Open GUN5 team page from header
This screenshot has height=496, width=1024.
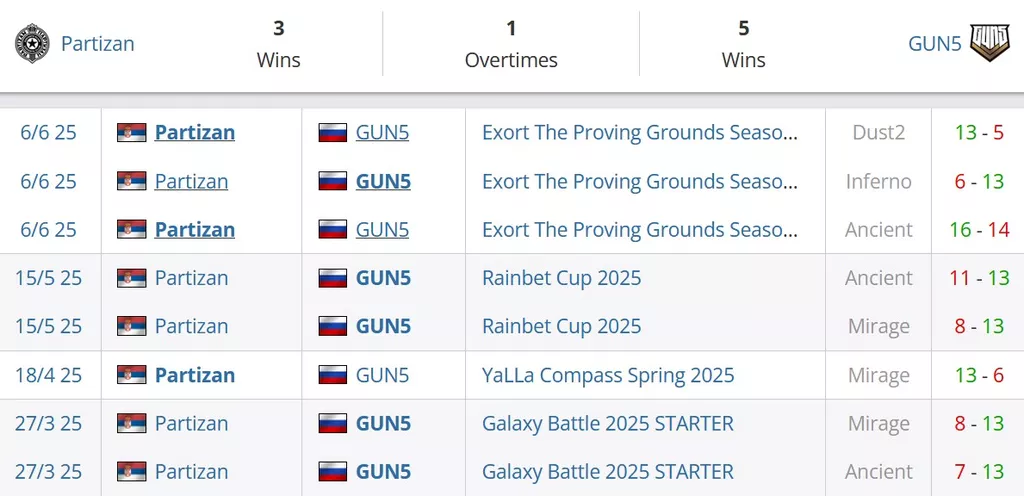935,44
